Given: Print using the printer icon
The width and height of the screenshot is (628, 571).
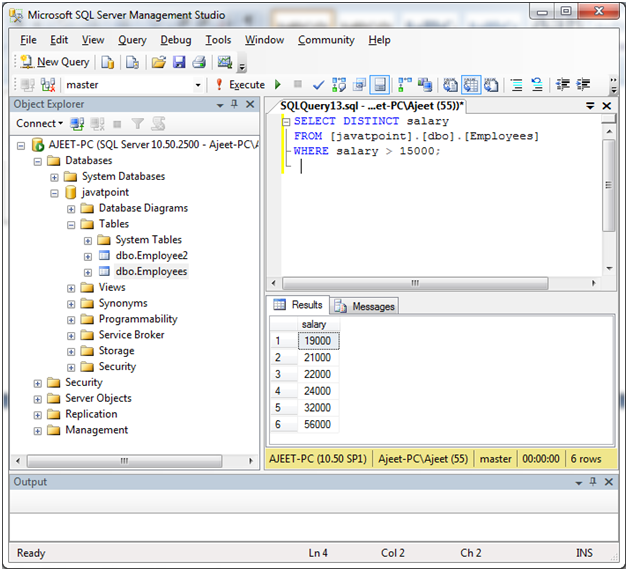Looking at the screenshot, I should [199, 62].
